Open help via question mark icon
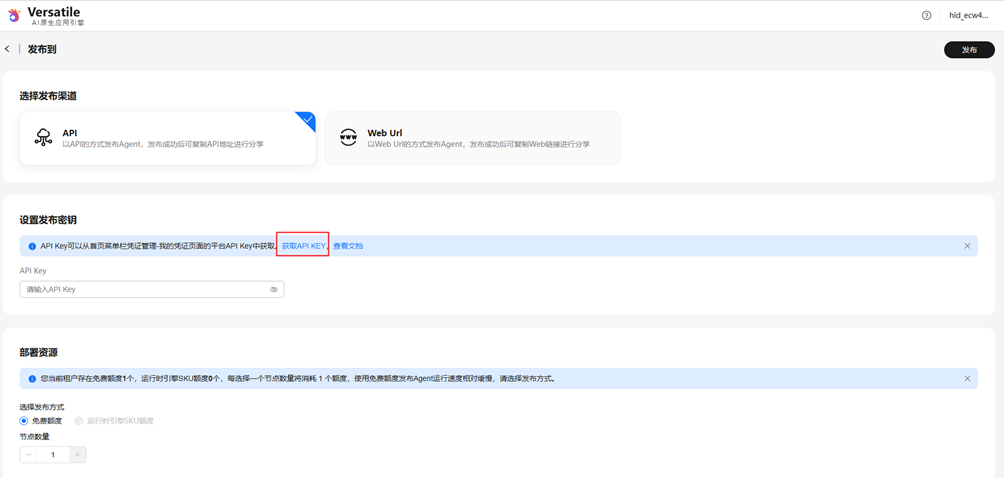The image size is (1004, 478). pos(926,15)
